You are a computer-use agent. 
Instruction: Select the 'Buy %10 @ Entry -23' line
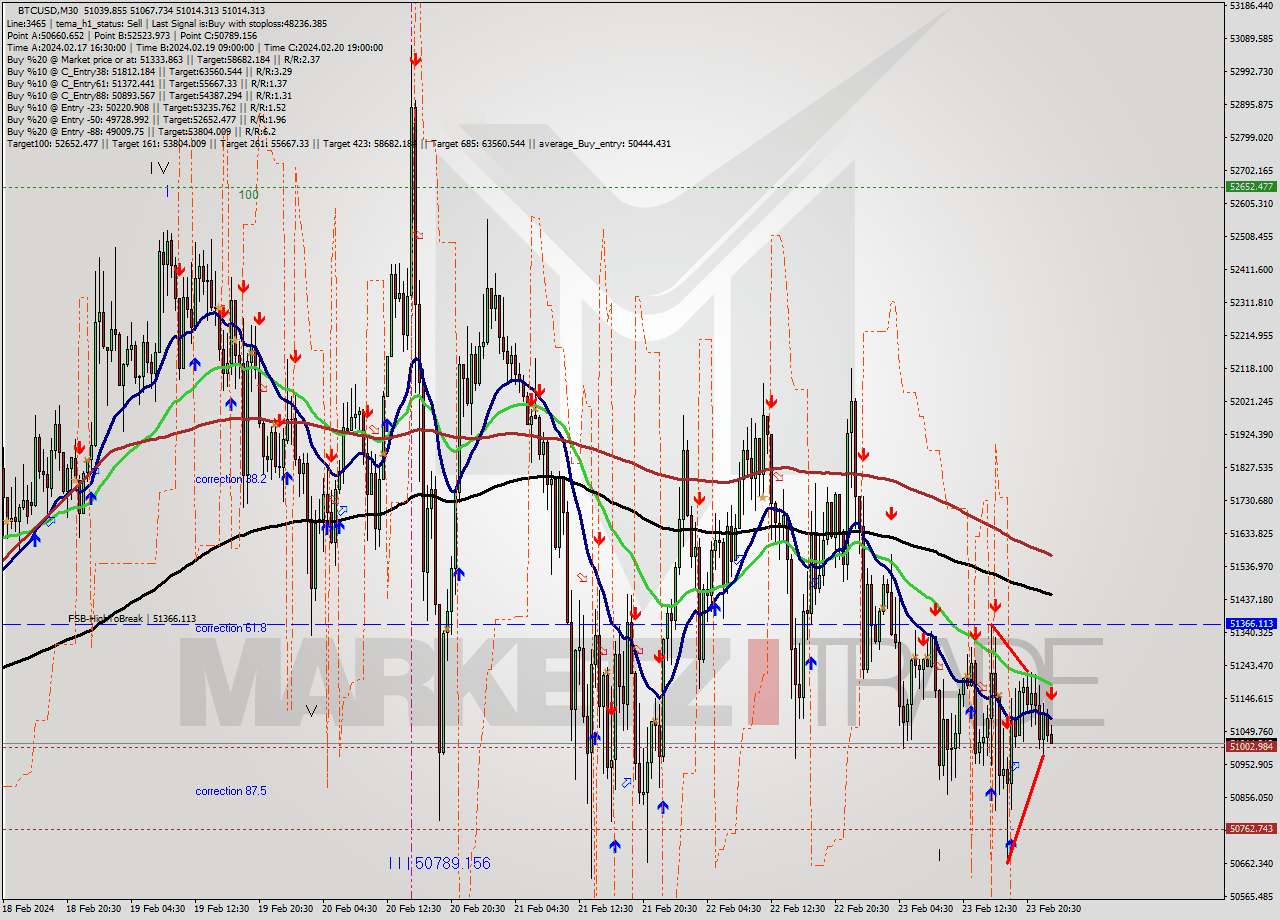pyautogui.click(x=146, y=108)
